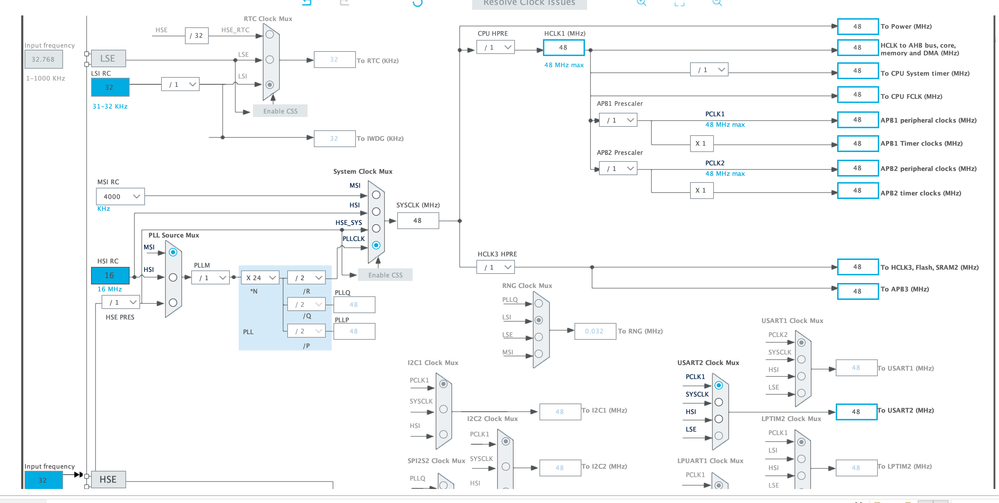The width and height of the screenshot is (999, 503).
Task: Click the HSE input frequency field
Action: pyautogui.click(x=44, y=480)
